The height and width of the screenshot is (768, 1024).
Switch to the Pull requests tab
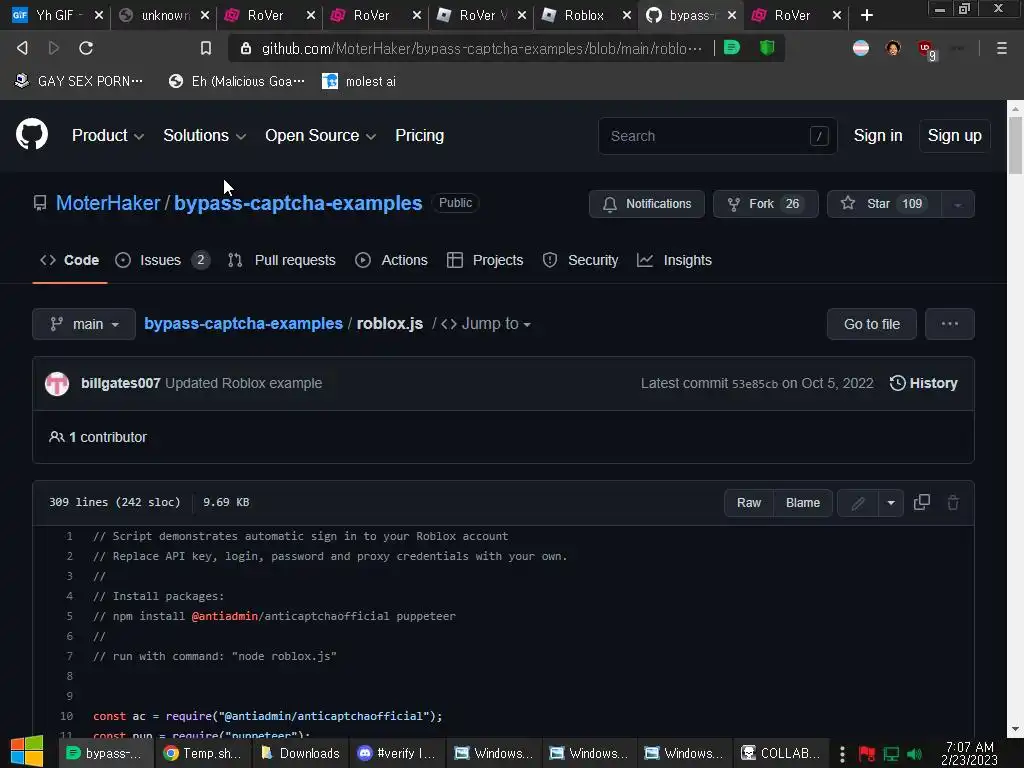(281, 260)
